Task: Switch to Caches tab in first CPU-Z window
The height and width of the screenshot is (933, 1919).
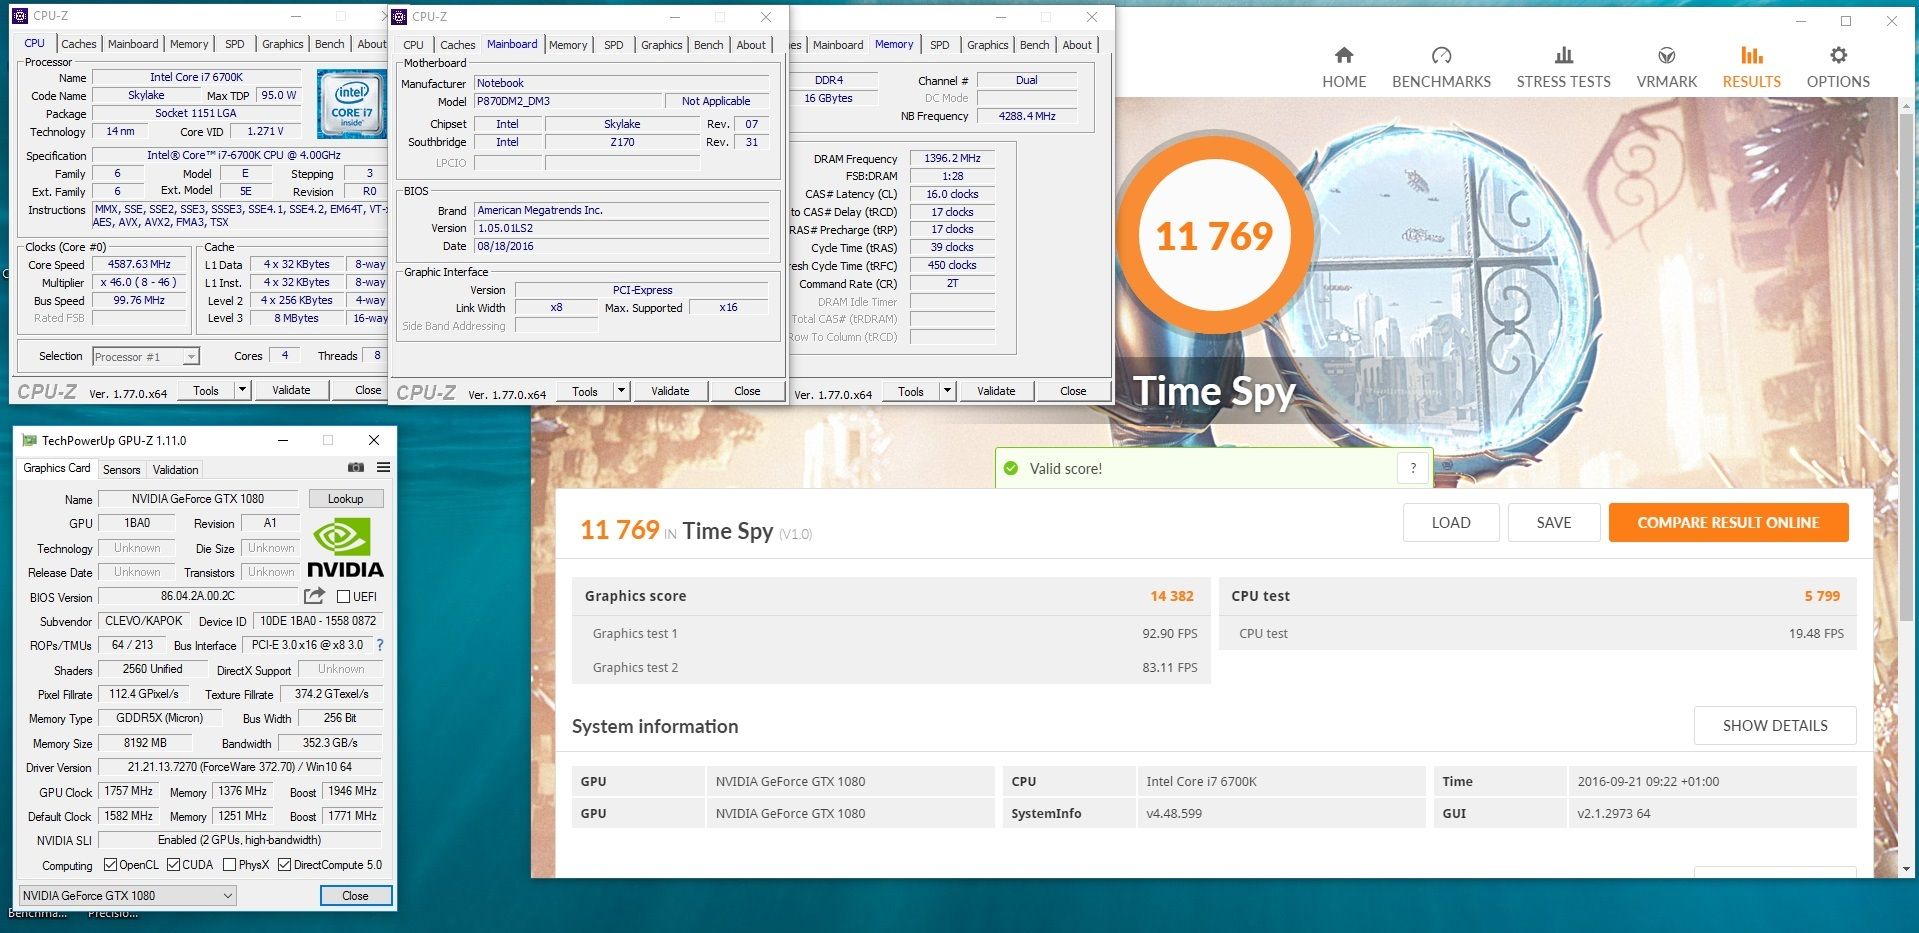Action: (x=79, y=44)
